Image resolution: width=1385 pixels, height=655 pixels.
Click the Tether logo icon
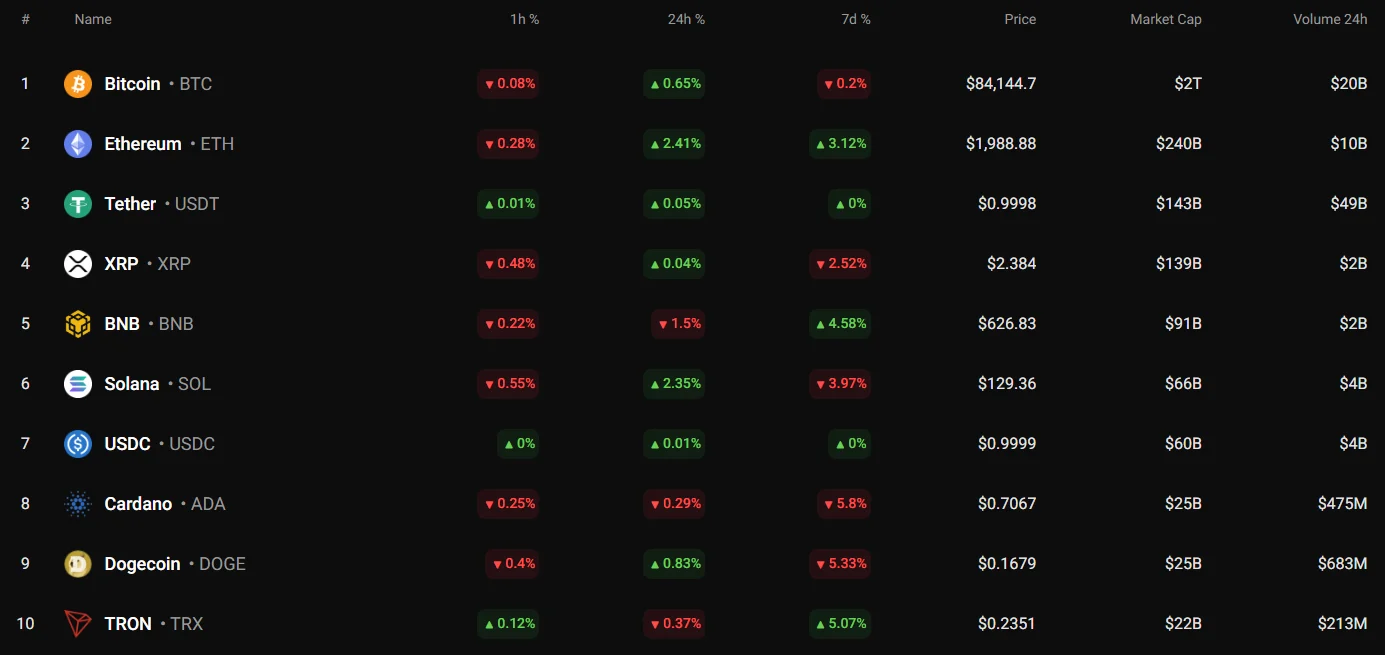point(78,204)
